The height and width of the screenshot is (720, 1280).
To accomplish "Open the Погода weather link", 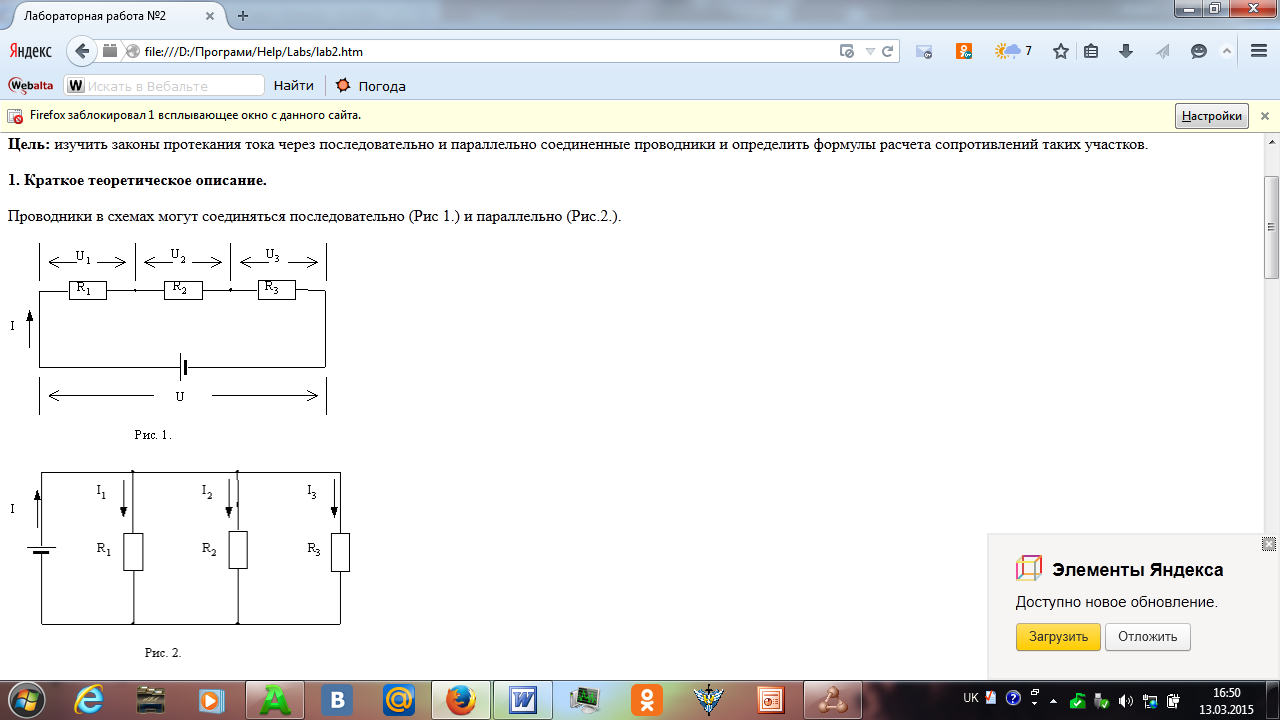I will coord(370,85).
